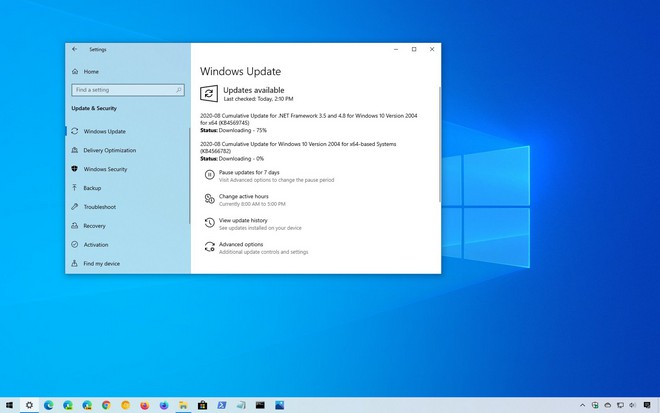Screen dimensions: 660x413
Task: Open the Windows Start menu
Action: (x=8, y=405)
